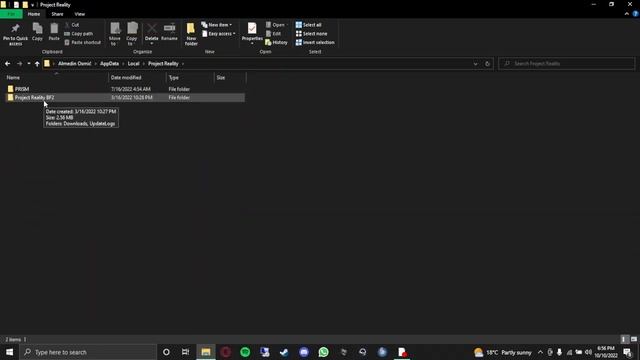Click Edit in the ribbon
This screenshot has width=640, height=360.
[x=273, y=33]
